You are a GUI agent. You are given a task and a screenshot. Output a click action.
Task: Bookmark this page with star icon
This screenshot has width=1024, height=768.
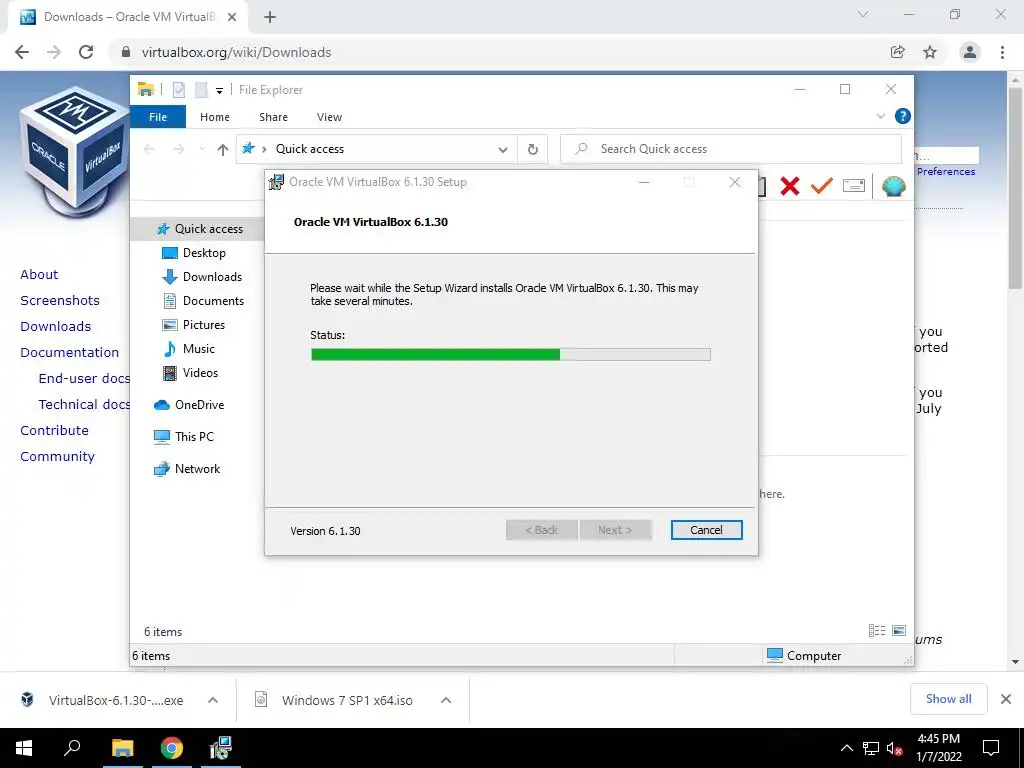930,52
